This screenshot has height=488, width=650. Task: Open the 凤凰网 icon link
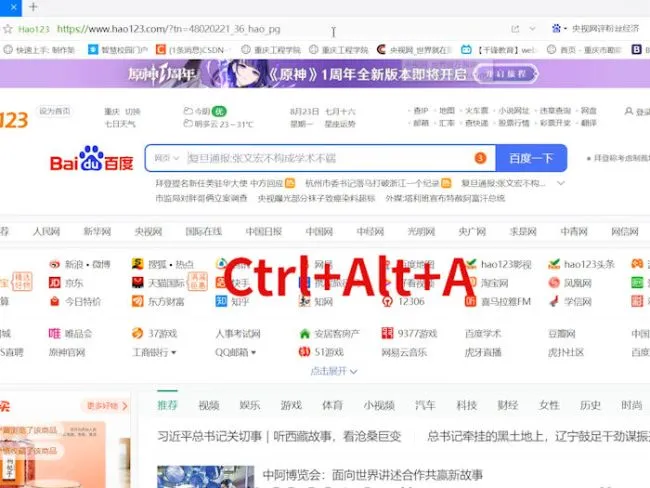pyautogui.click(x=554, y=283)
